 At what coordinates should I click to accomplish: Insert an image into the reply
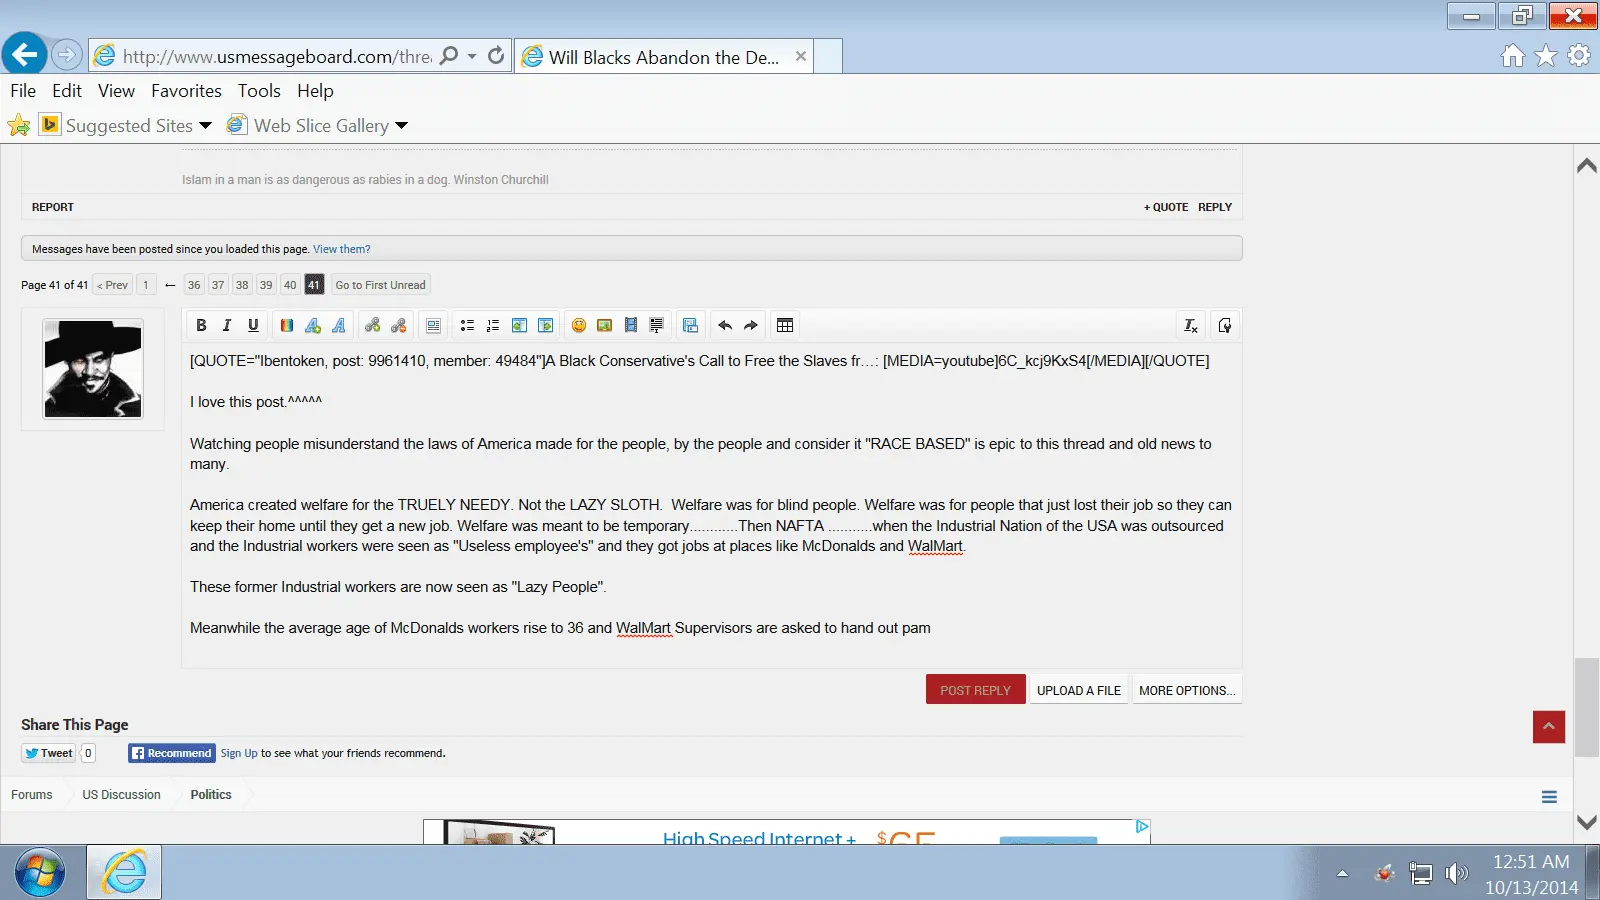[605, 325]
